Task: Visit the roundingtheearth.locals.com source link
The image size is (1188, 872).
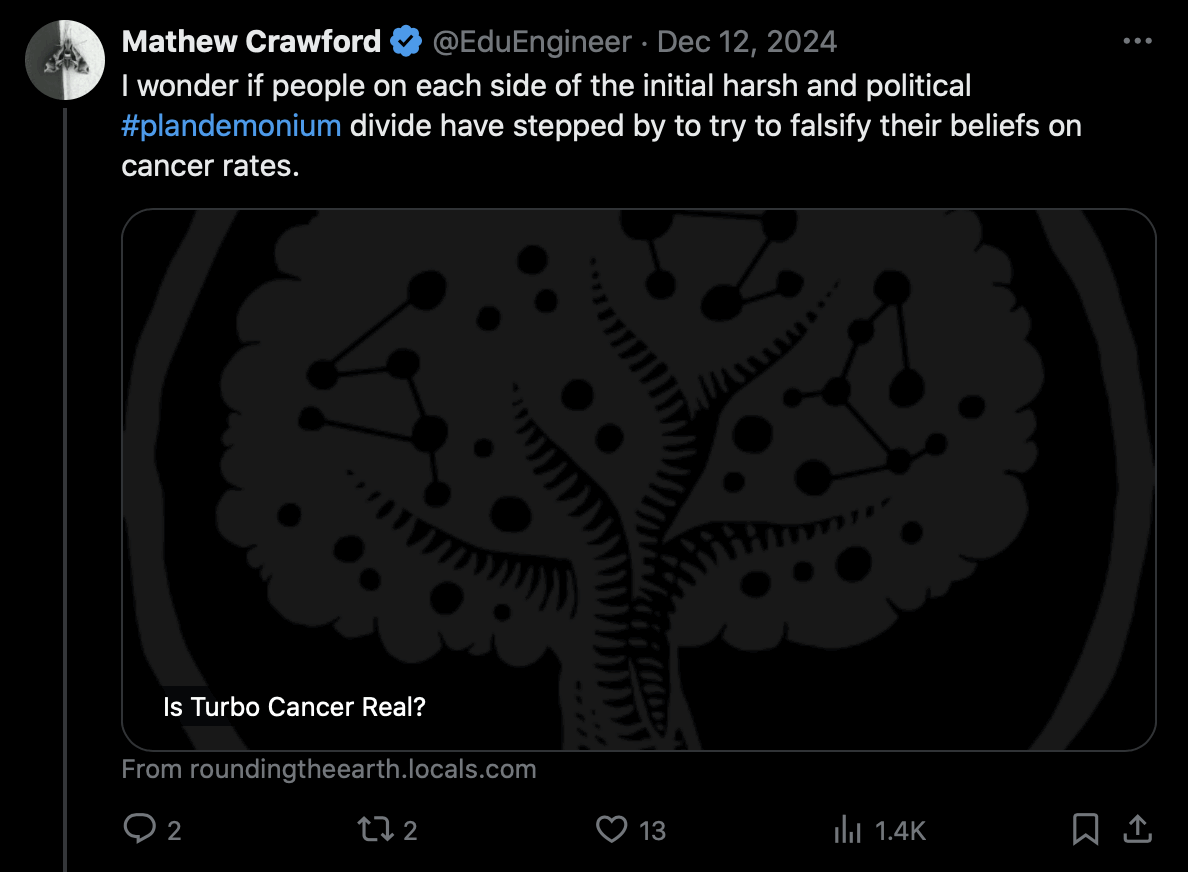Action: pyautogui.click(x=329, y=769)
